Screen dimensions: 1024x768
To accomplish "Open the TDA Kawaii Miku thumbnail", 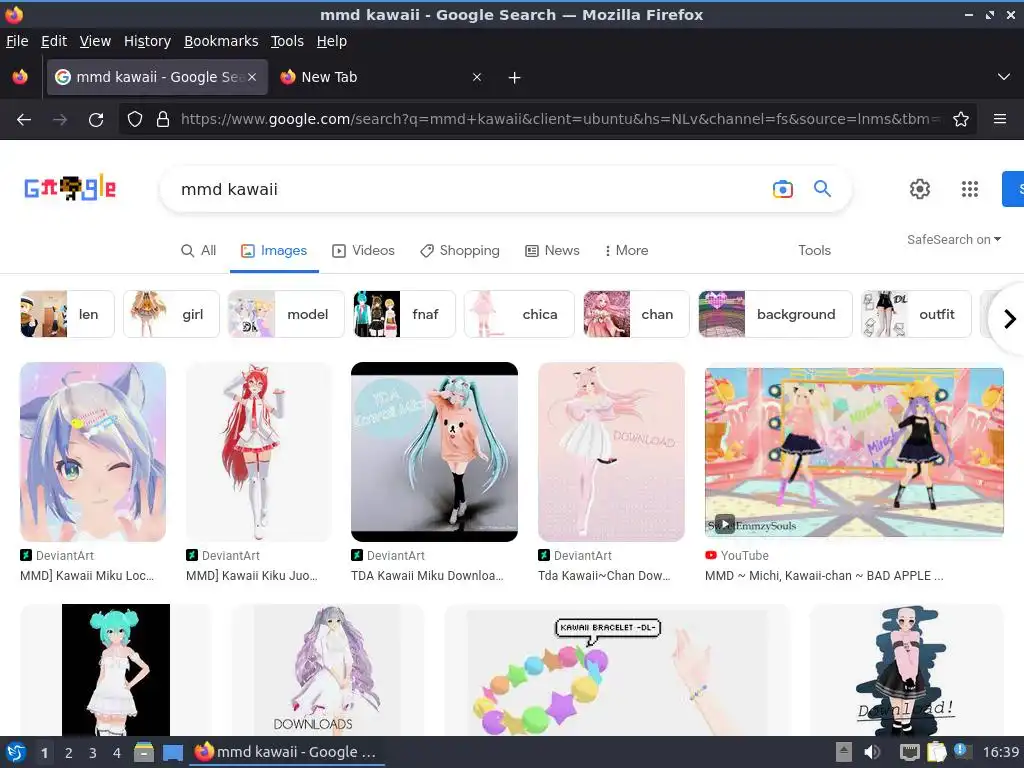I will tap(434, 452).
